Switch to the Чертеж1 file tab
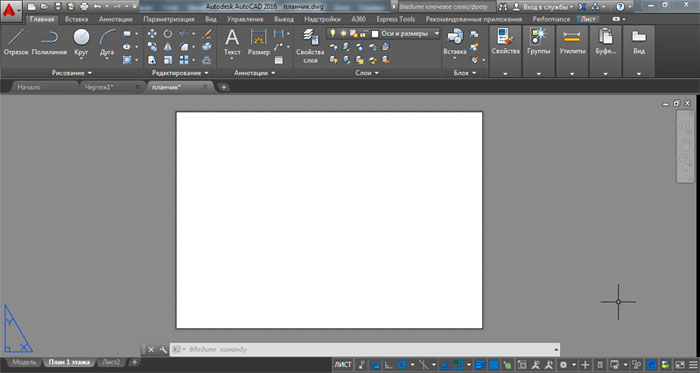Viewport: 700px width, 373px height. 100,87
